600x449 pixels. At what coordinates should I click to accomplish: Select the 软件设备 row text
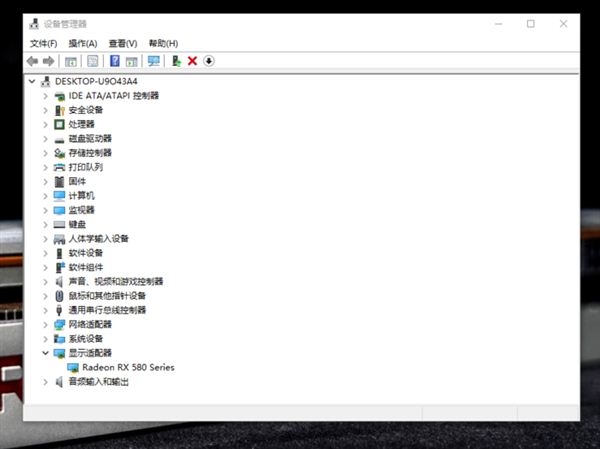click(x=86, y=253)
